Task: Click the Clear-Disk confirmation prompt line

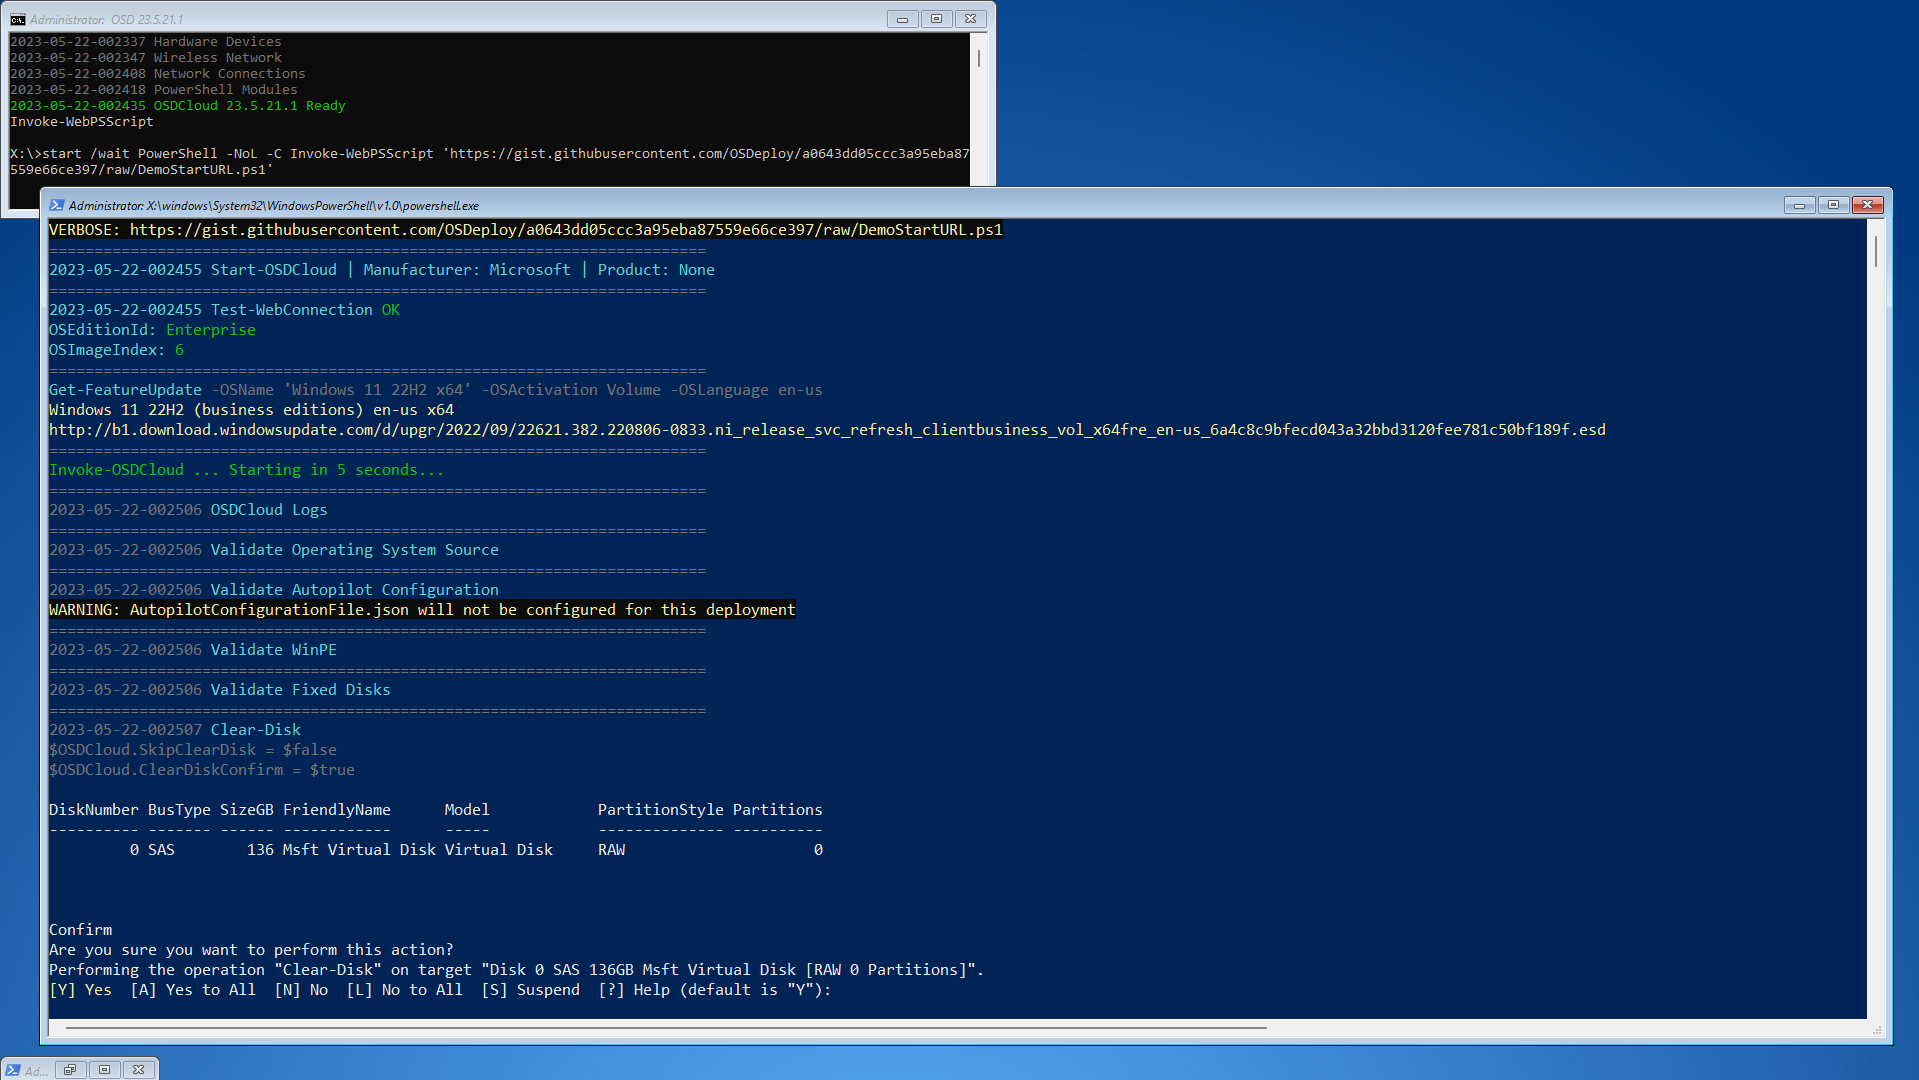Action: tap(440, 990)
